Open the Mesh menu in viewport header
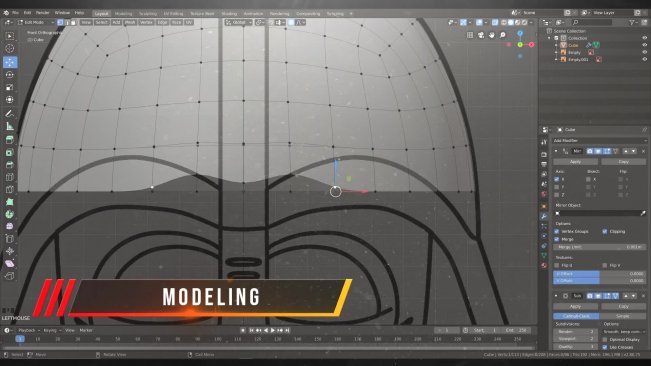Viewport: 651px width, 366px height. click(130, 22)
